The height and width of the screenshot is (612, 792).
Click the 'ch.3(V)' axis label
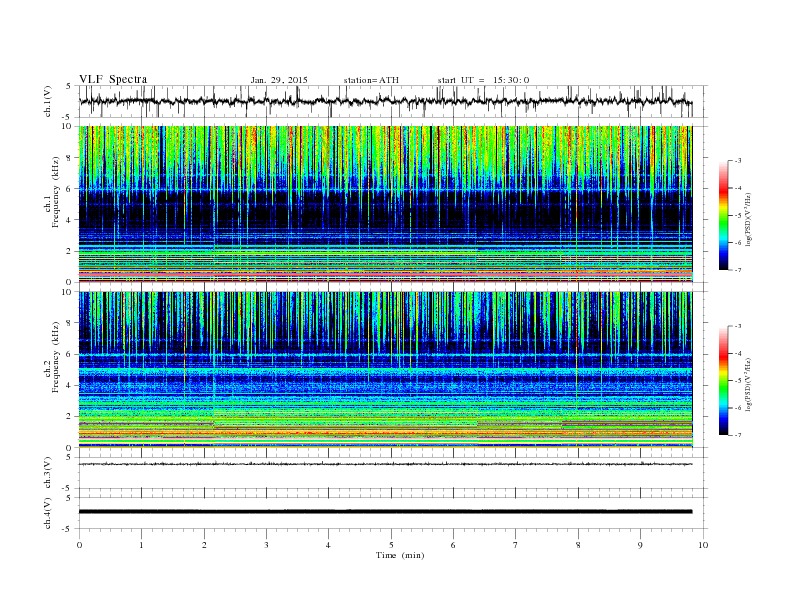47,473
